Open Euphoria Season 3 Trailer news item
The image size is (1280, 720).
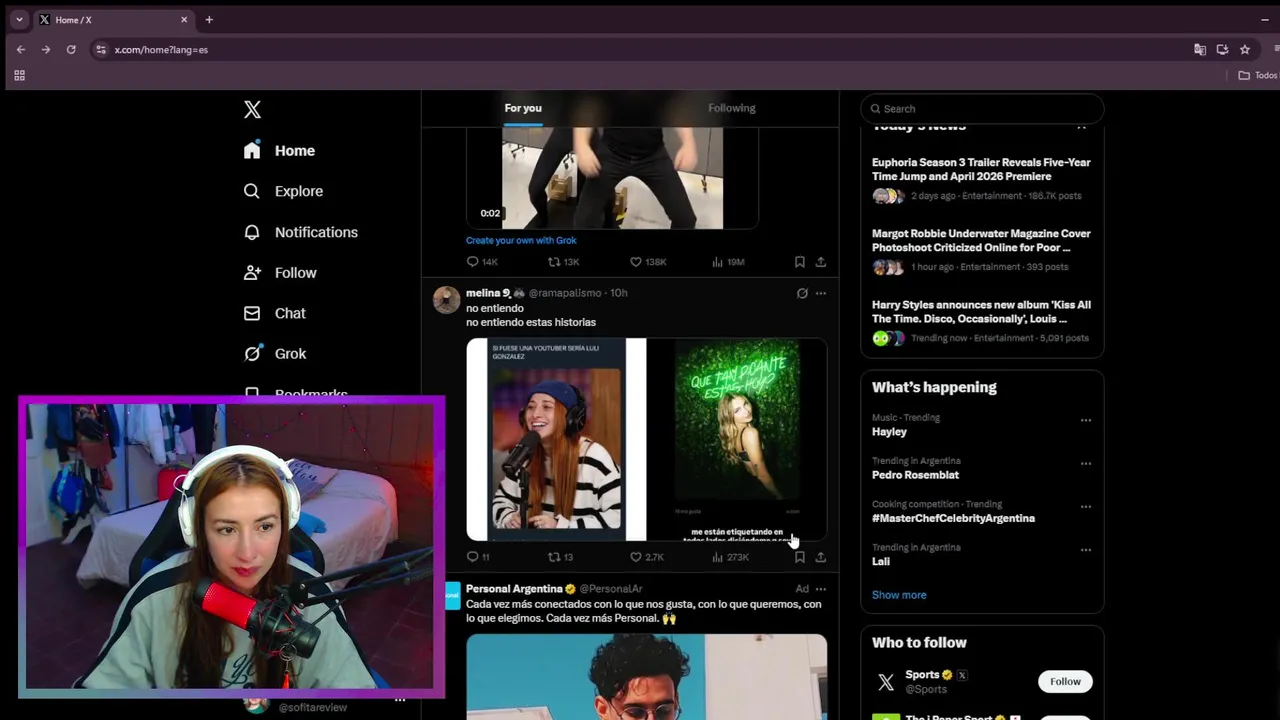981,178
